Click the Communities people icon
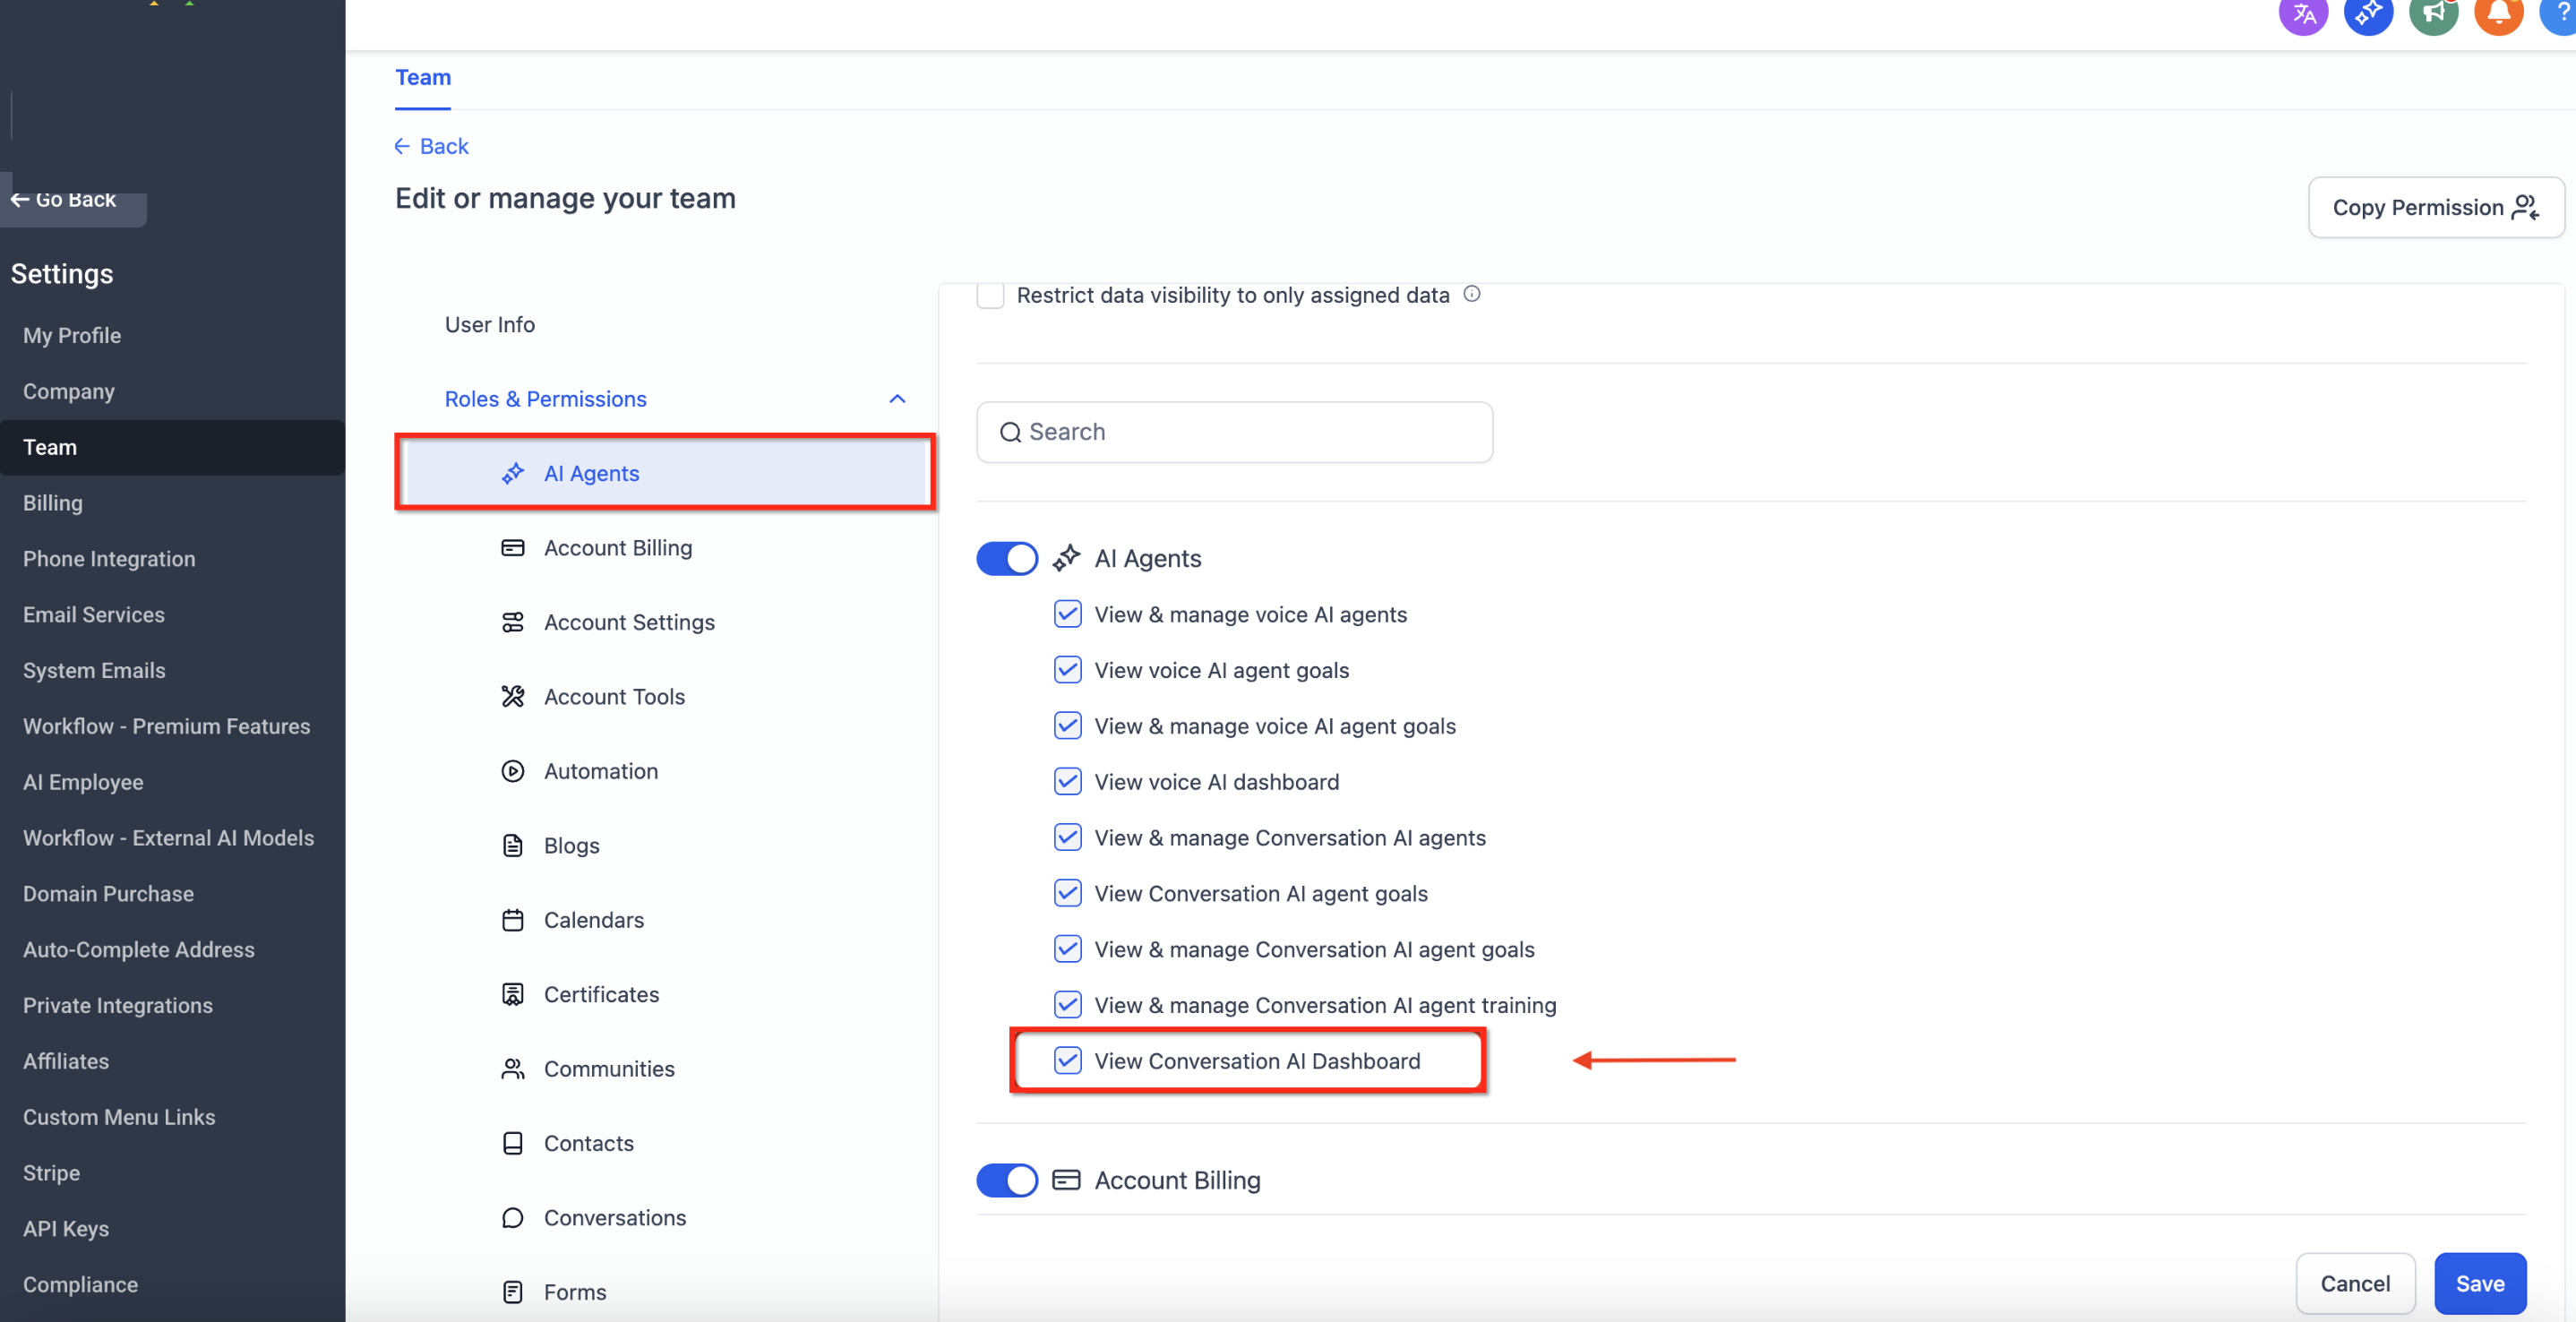 (512, 1069)
